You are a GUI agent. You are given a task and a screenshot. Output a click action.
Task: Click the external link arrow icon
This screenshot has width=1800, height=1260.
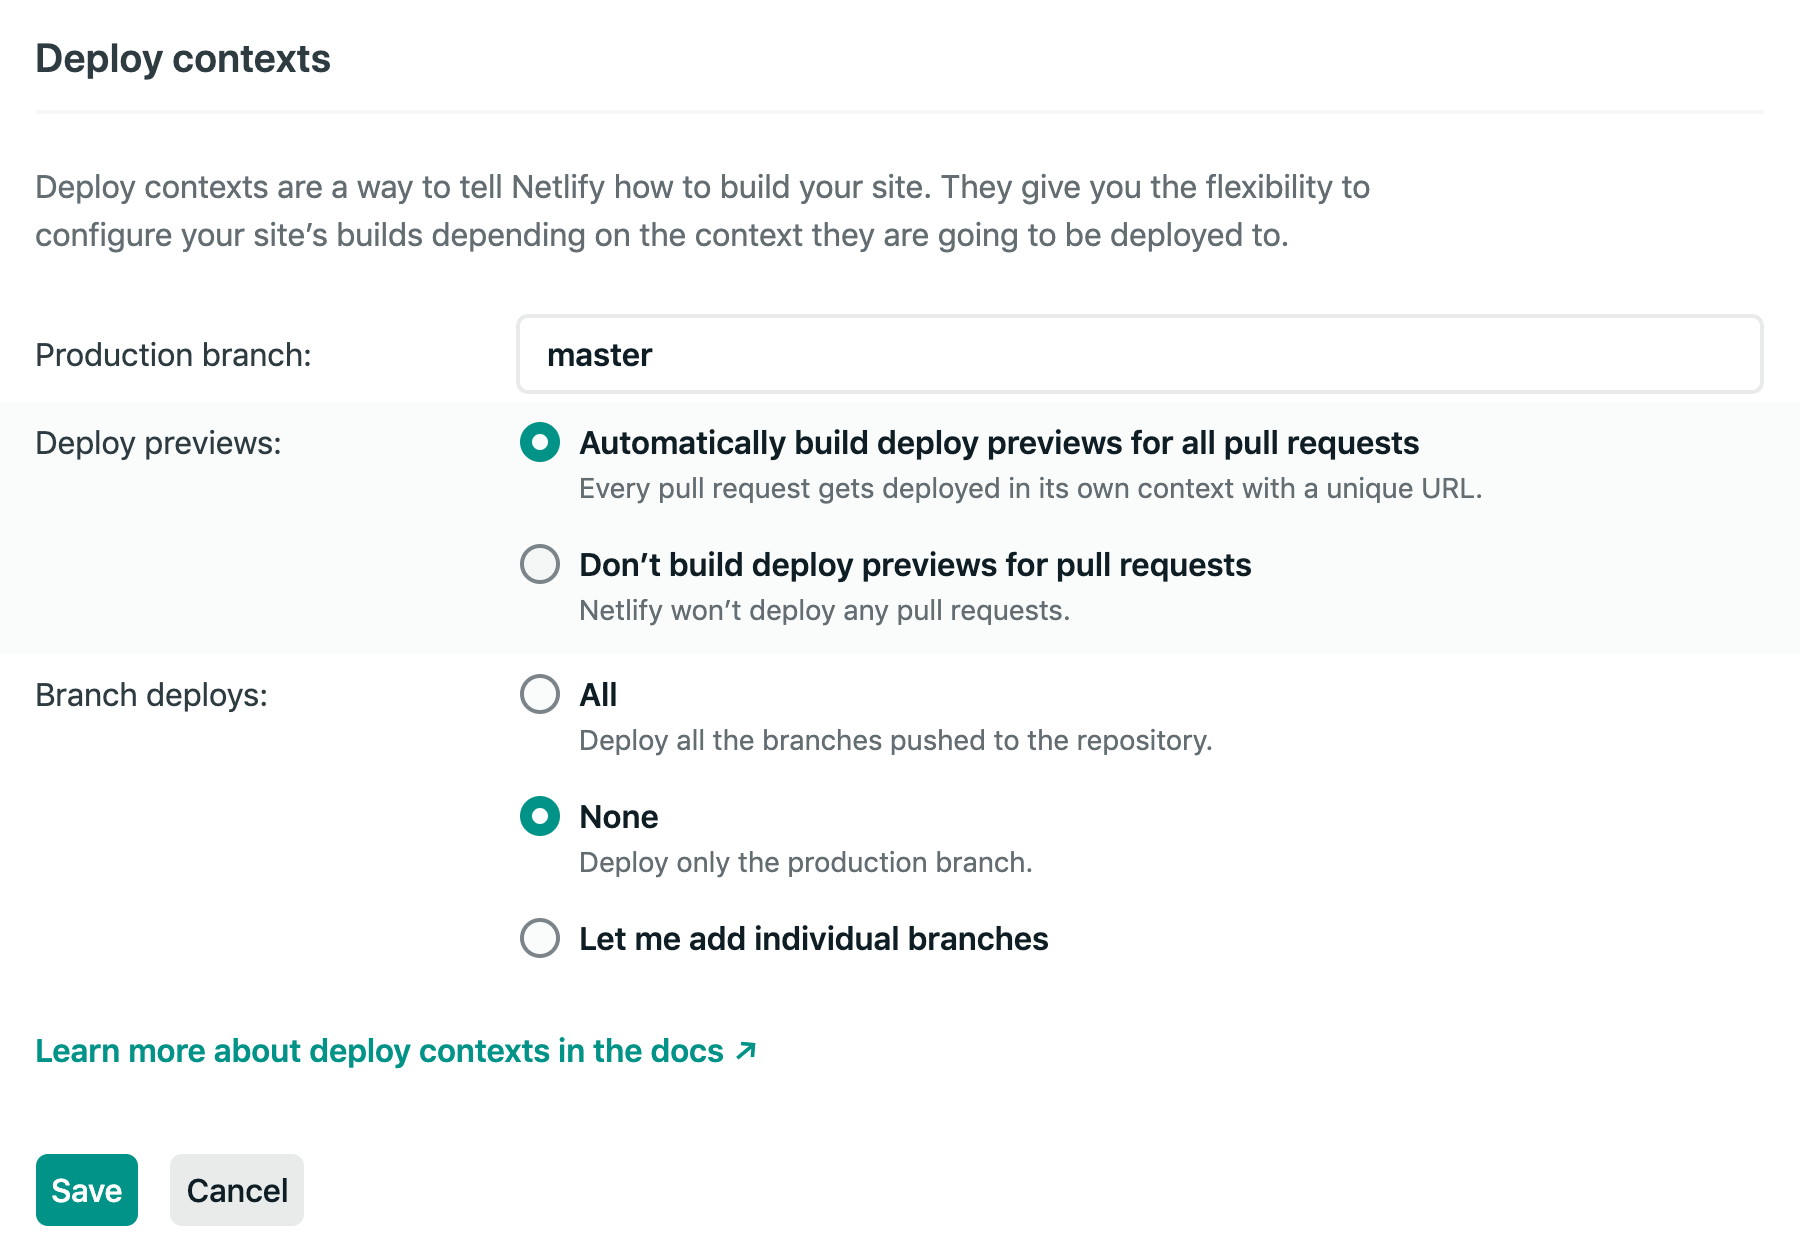click(746, 1051)
